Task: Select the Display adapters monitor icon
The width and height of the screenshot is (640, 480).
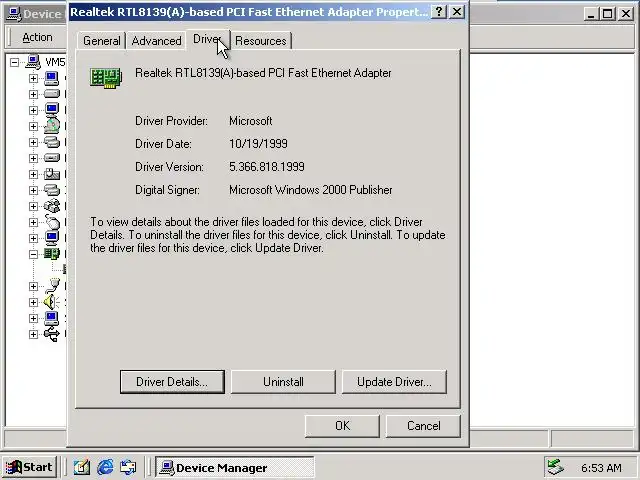Action: tap(52, 110)
